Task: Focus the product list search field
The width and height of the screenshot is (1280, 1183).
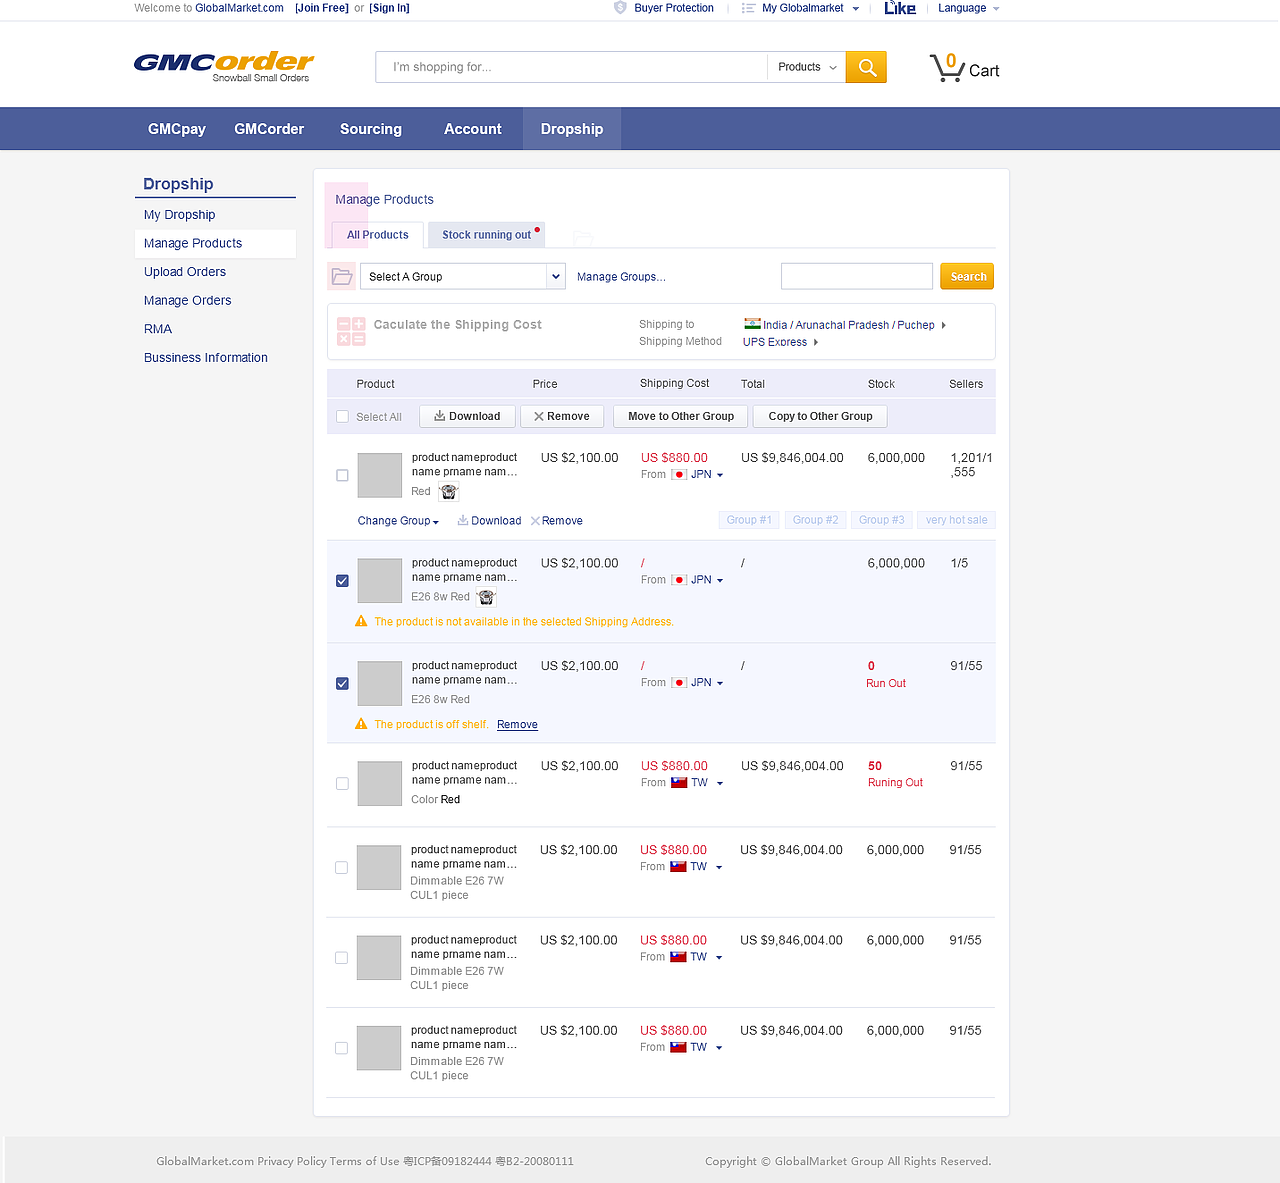Action: [857, 276]
